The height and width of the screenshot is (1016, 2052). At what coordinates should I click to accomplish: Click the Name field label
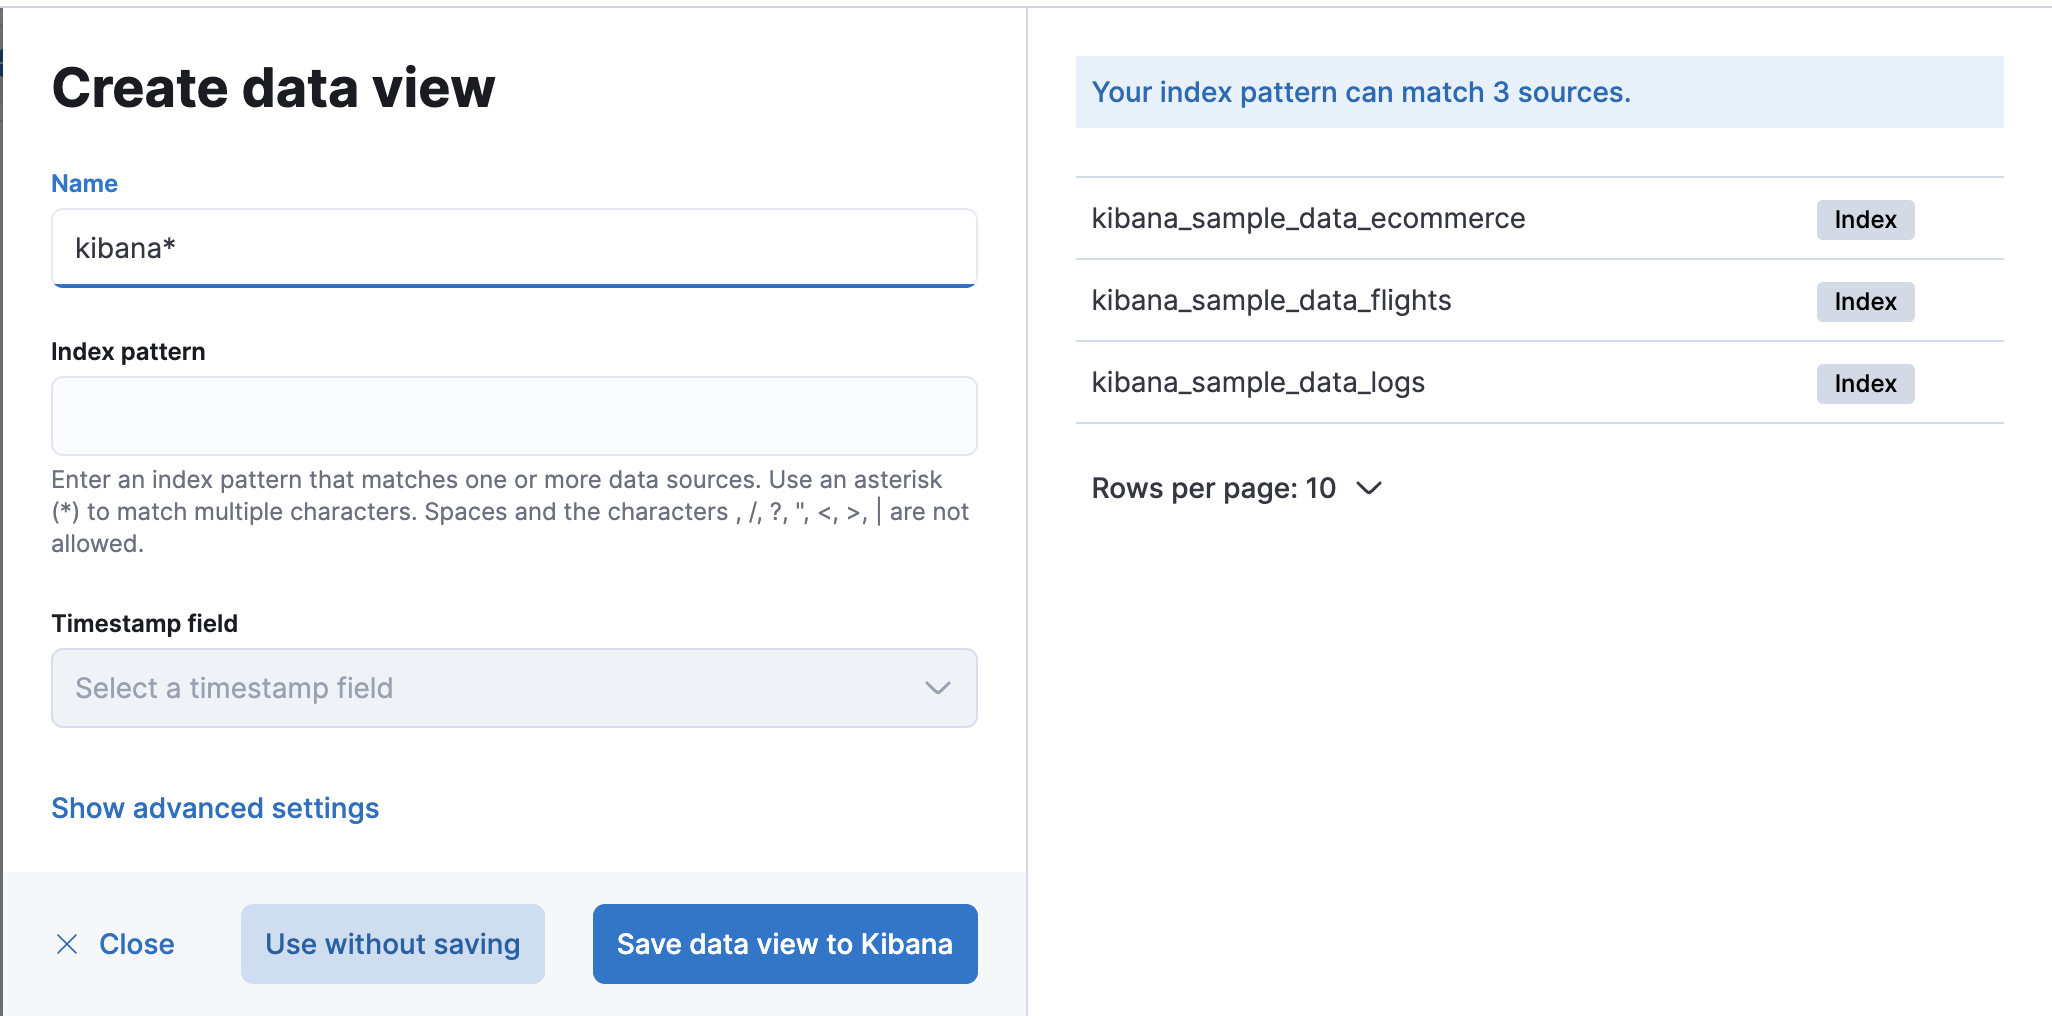[84, 183]
